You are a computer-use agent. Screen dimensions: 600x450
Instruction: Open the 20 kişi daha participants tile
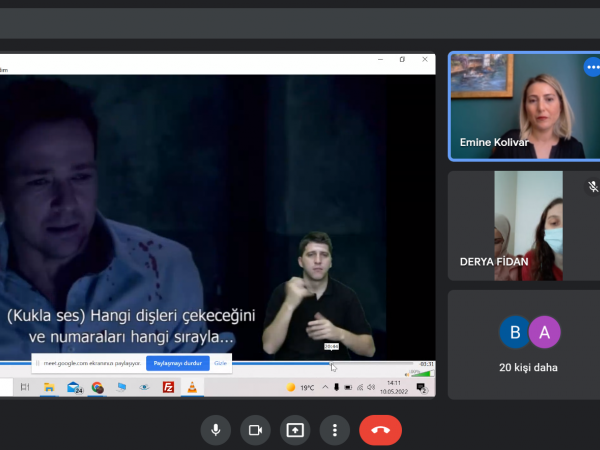click(x=524, y=345)
